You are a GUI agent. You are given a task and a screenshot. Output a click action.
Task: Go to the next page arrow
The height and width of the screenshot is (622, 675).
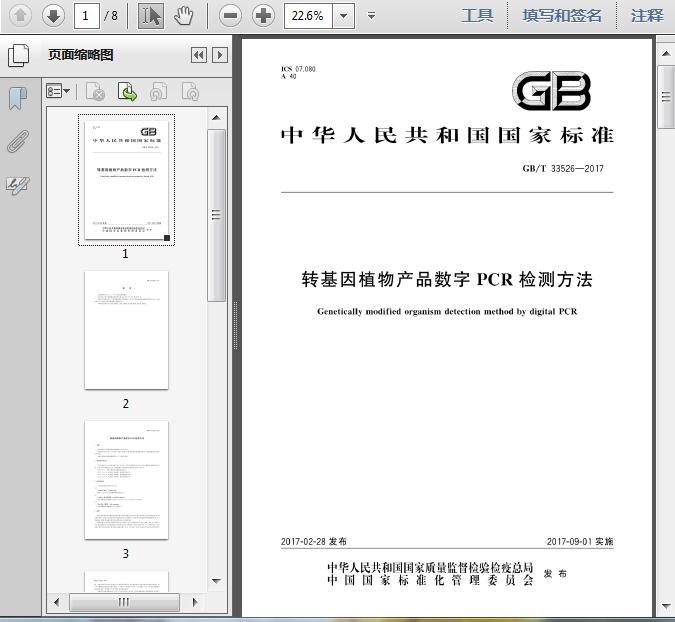(x=53, y=15)
